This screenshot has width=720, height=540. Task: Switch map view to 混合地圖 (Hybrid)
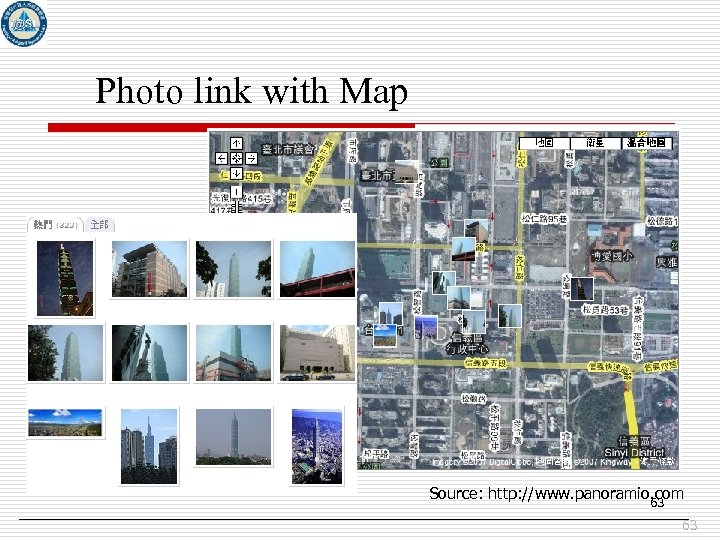pyautogui.click(x=647, y=143)
